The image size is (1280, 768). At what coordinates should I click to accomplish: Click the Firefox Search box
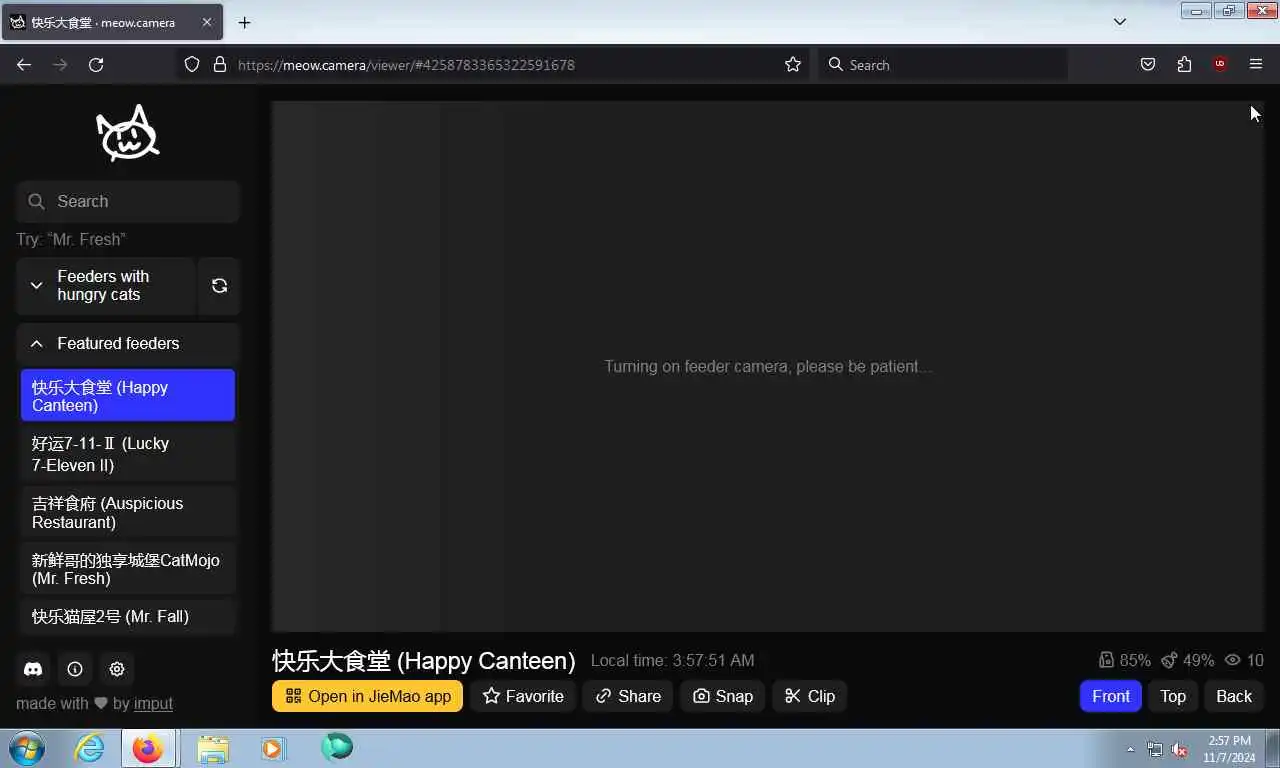[943, 65]
